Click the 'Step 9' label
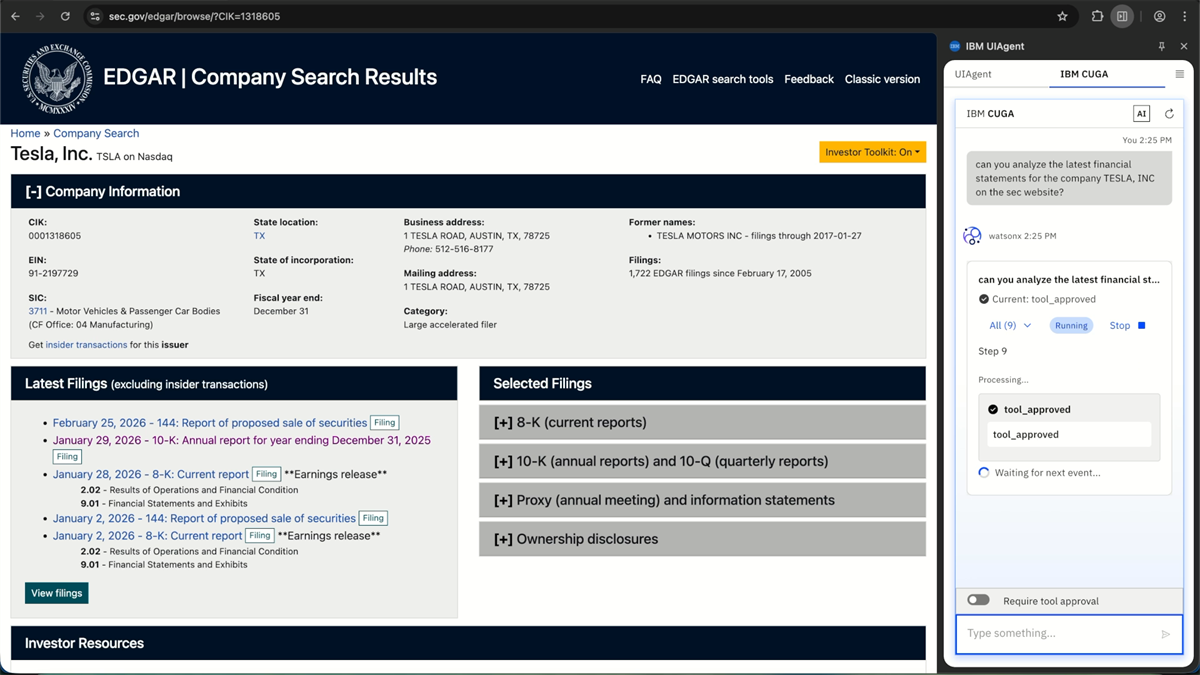 coord(993,351)
